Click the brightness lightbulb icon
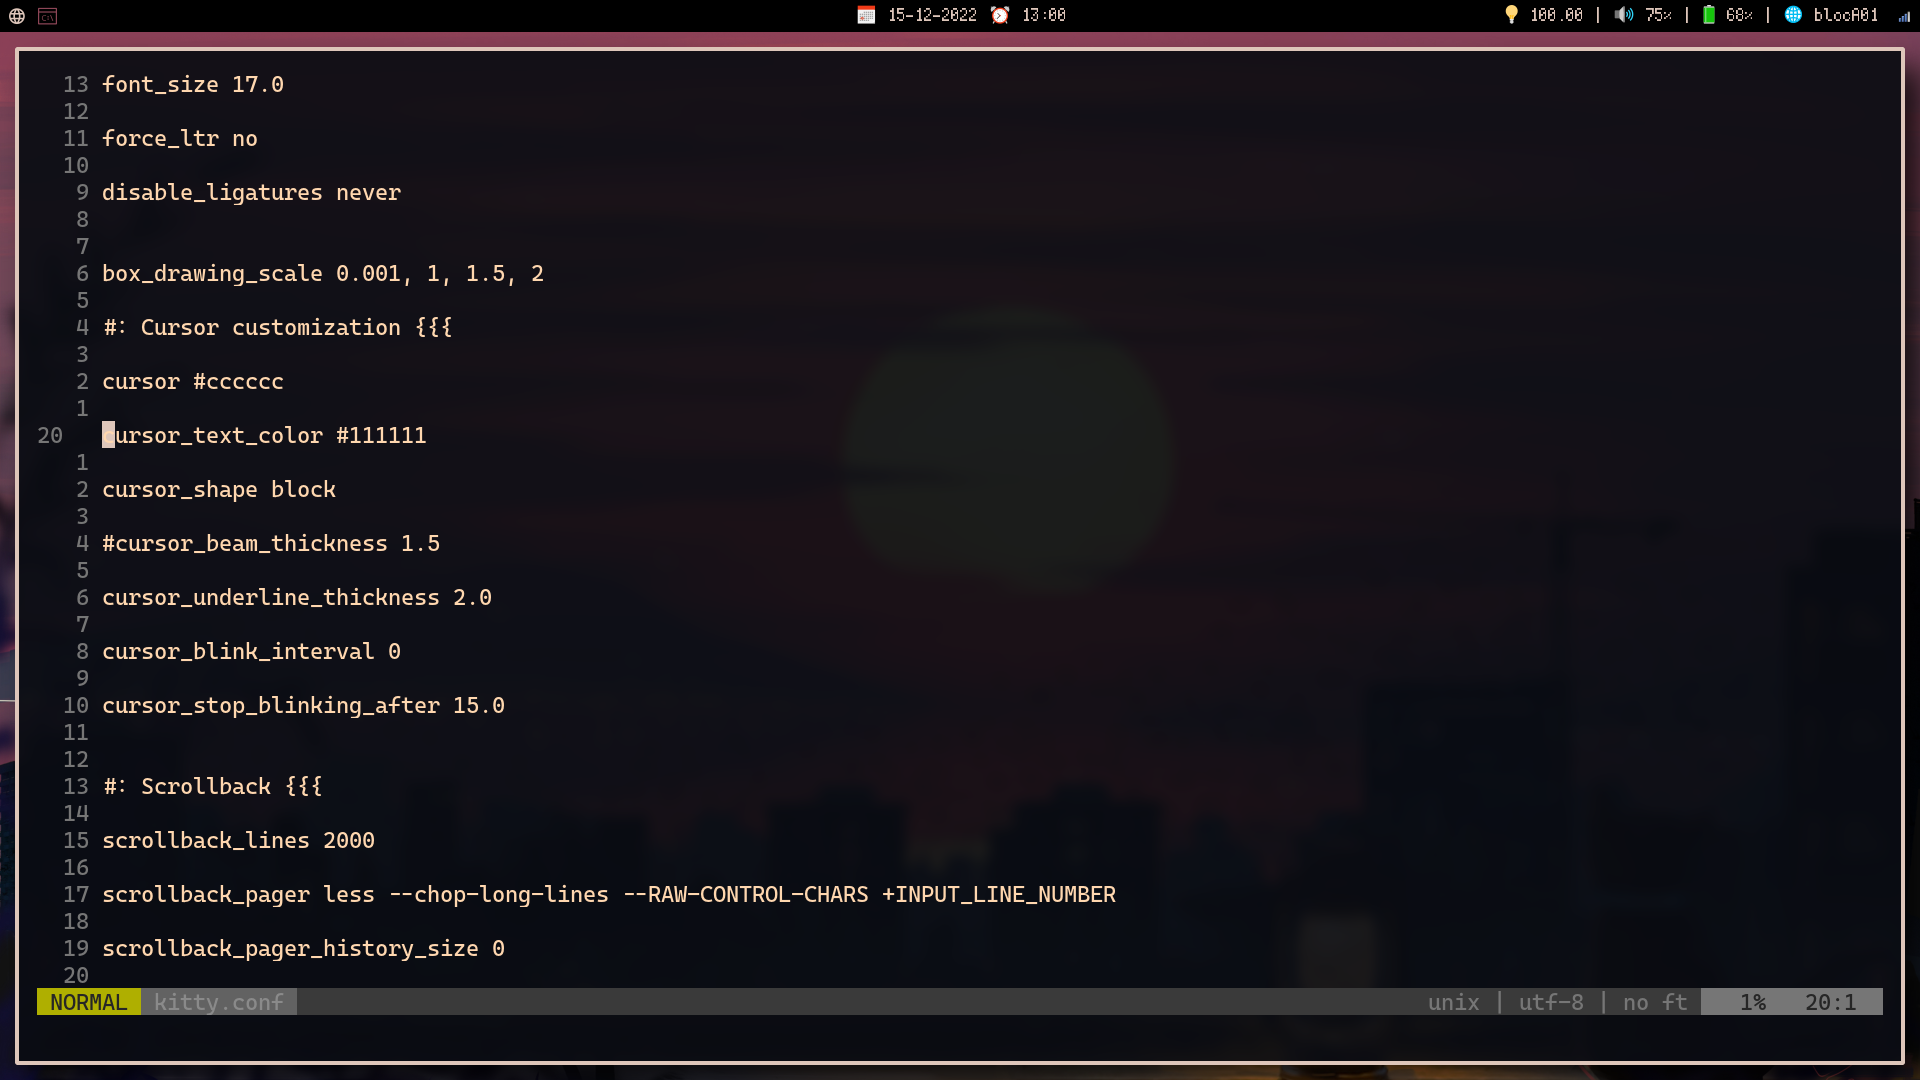The width and height of the screenshot is (1920, 1080). [x=1510, y=15]
